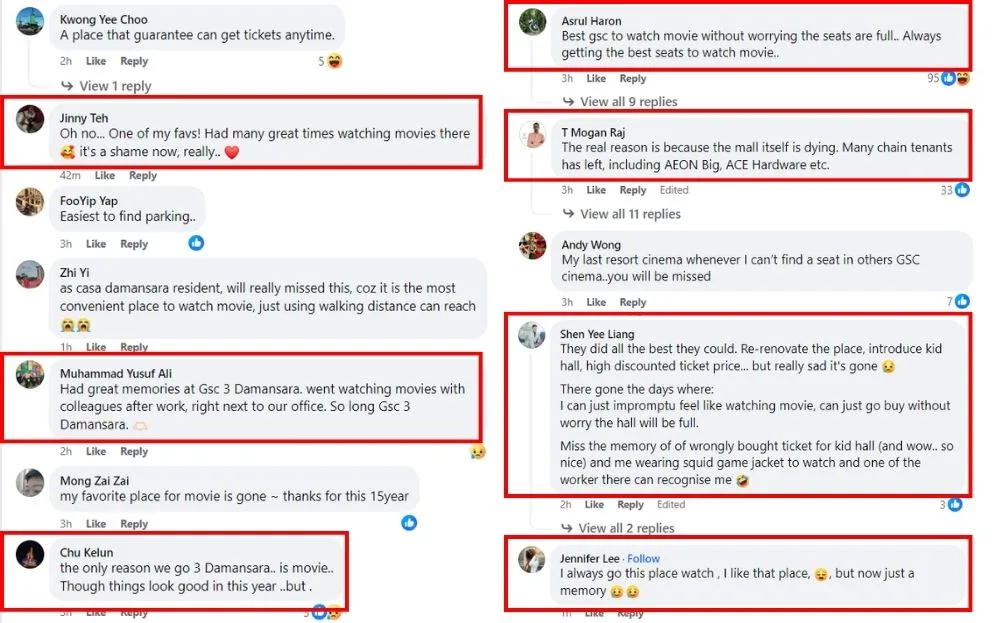Screen dimensions: 1000x623
Task: Click the sad reaction under Muhammad Yusuf Ali's comment
Action: [x=478, y=451]
